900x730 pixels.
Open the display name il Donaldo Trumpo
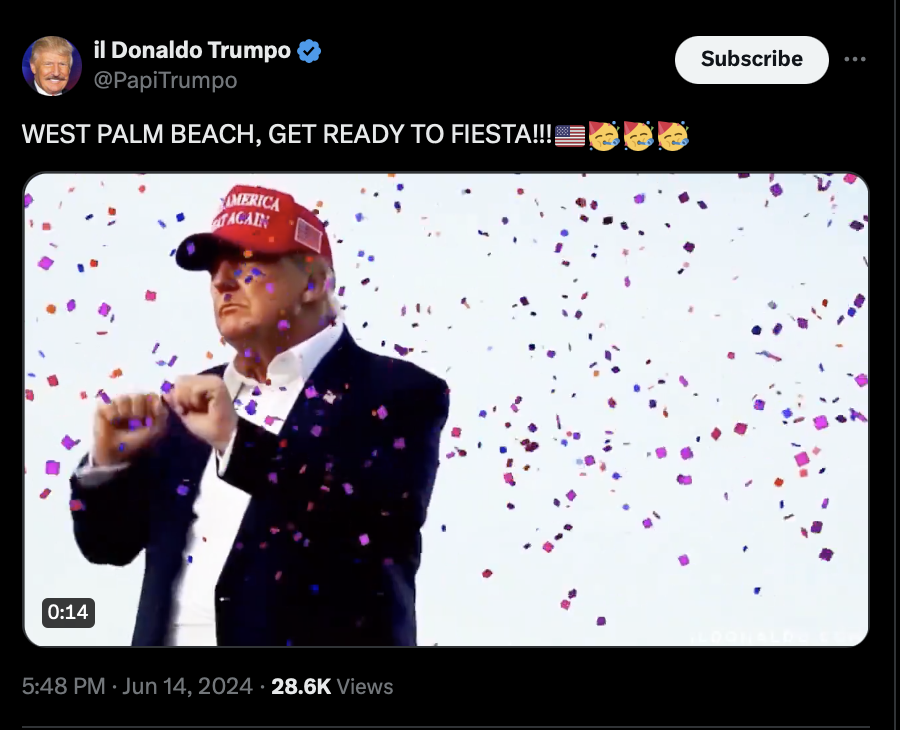(192, 51)
